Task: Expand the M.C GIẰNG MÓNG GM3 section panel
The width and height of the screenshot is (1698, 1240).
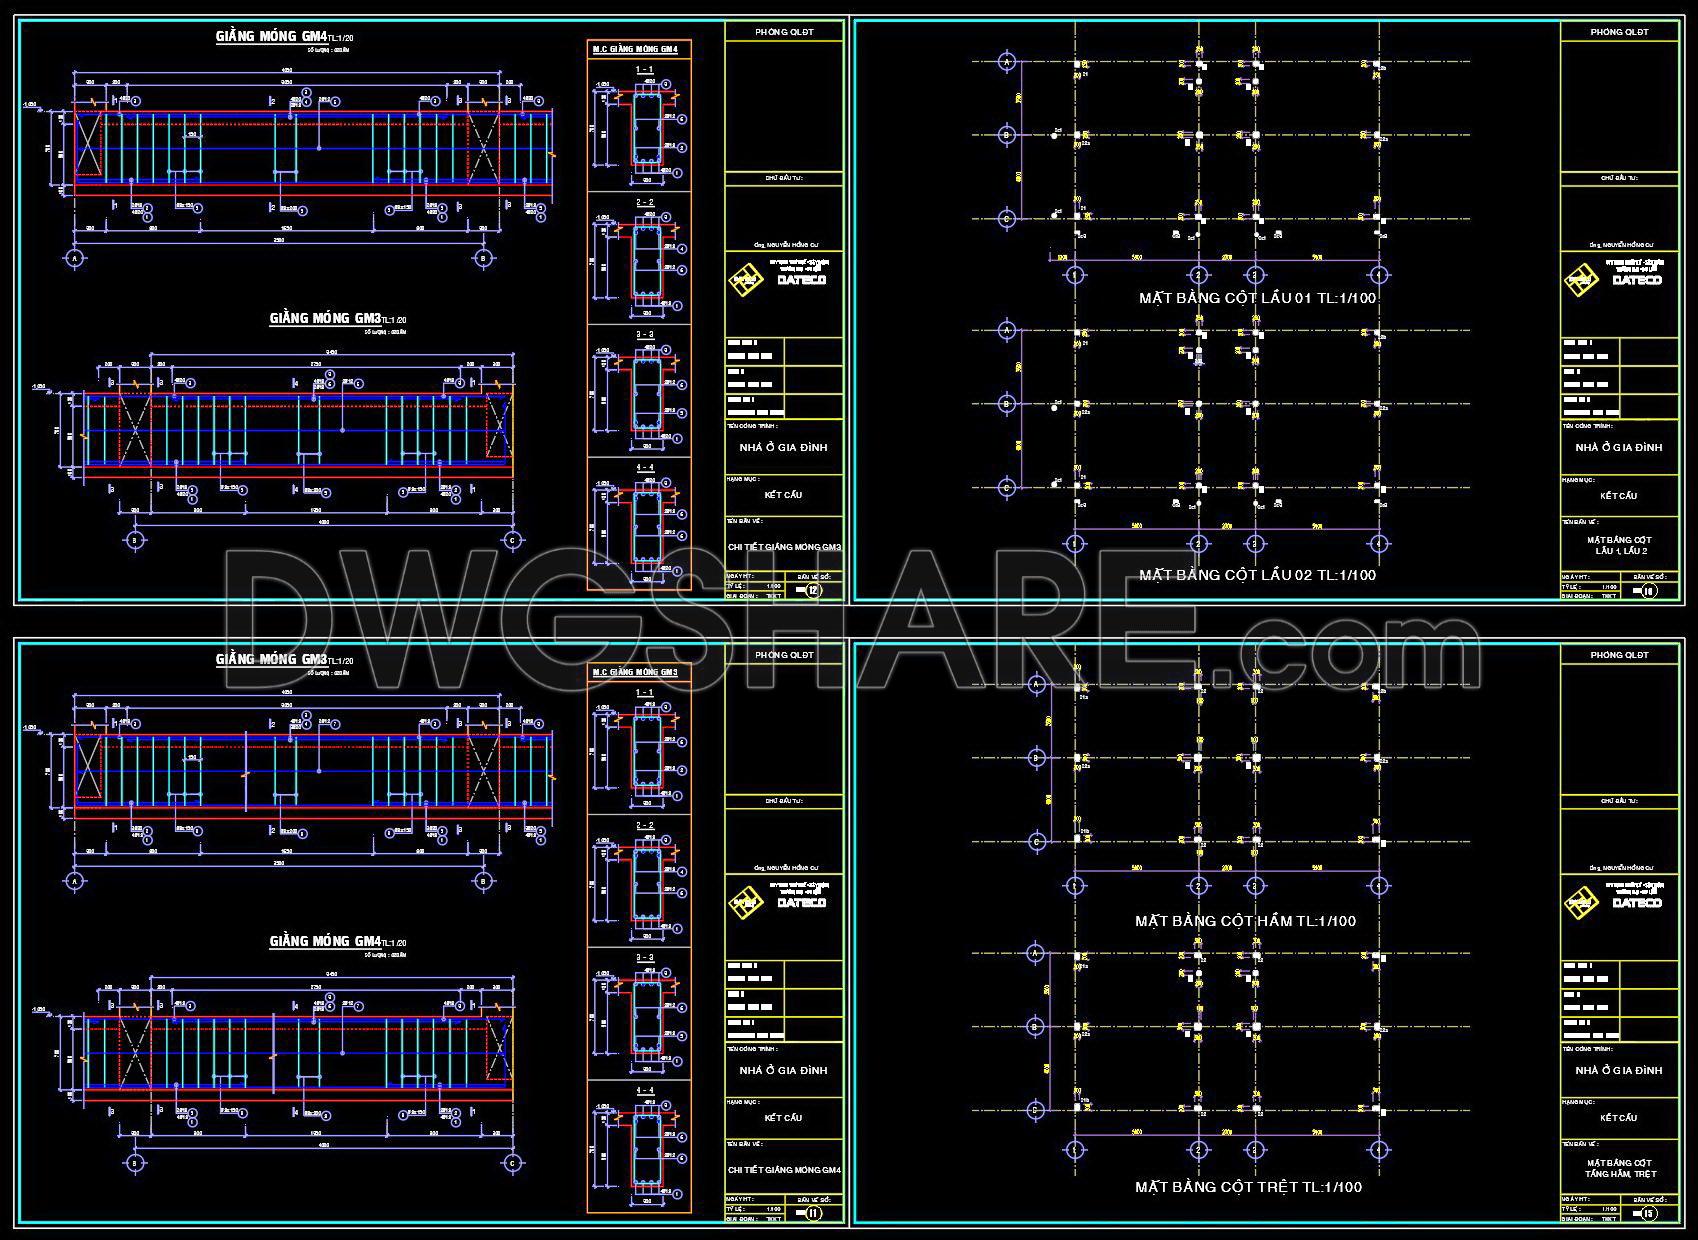Action: point(636,672)
